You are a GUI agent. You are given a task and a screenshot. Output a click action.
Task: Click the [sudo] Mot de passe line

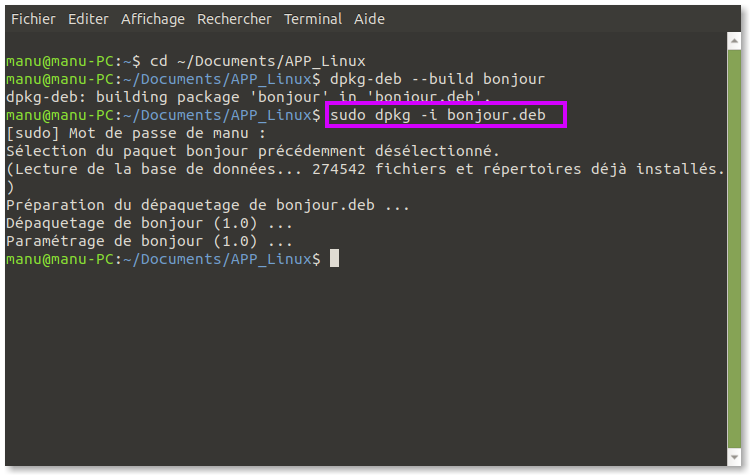click(x=136, y=133)
